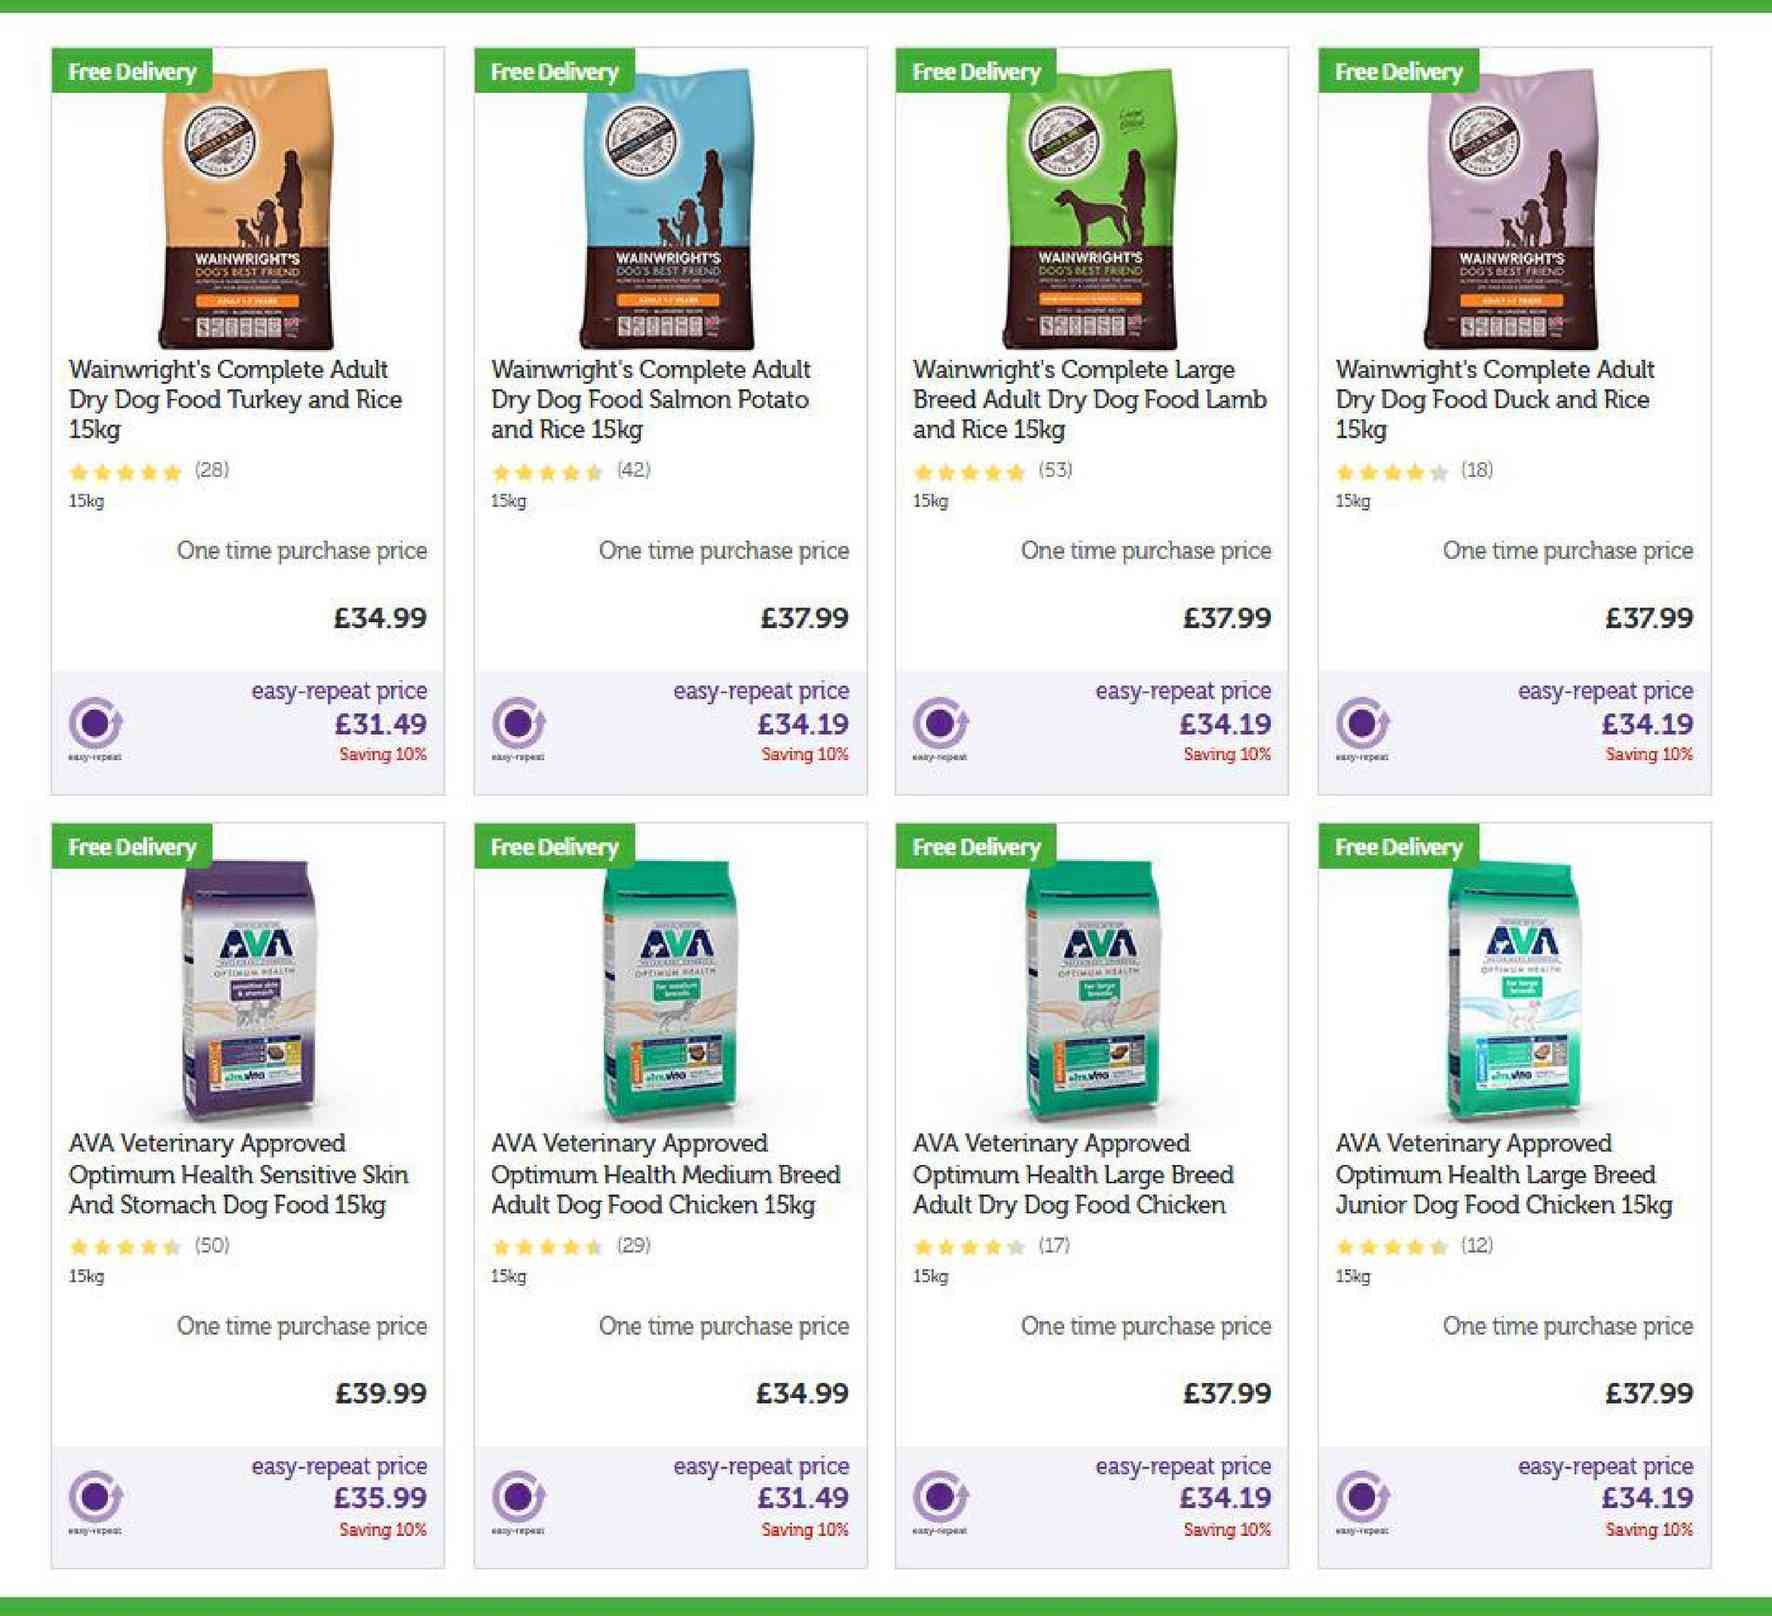
Task: Open Wainwright's Large Breed Lamb and Rice title
Action: (1089, 399)
